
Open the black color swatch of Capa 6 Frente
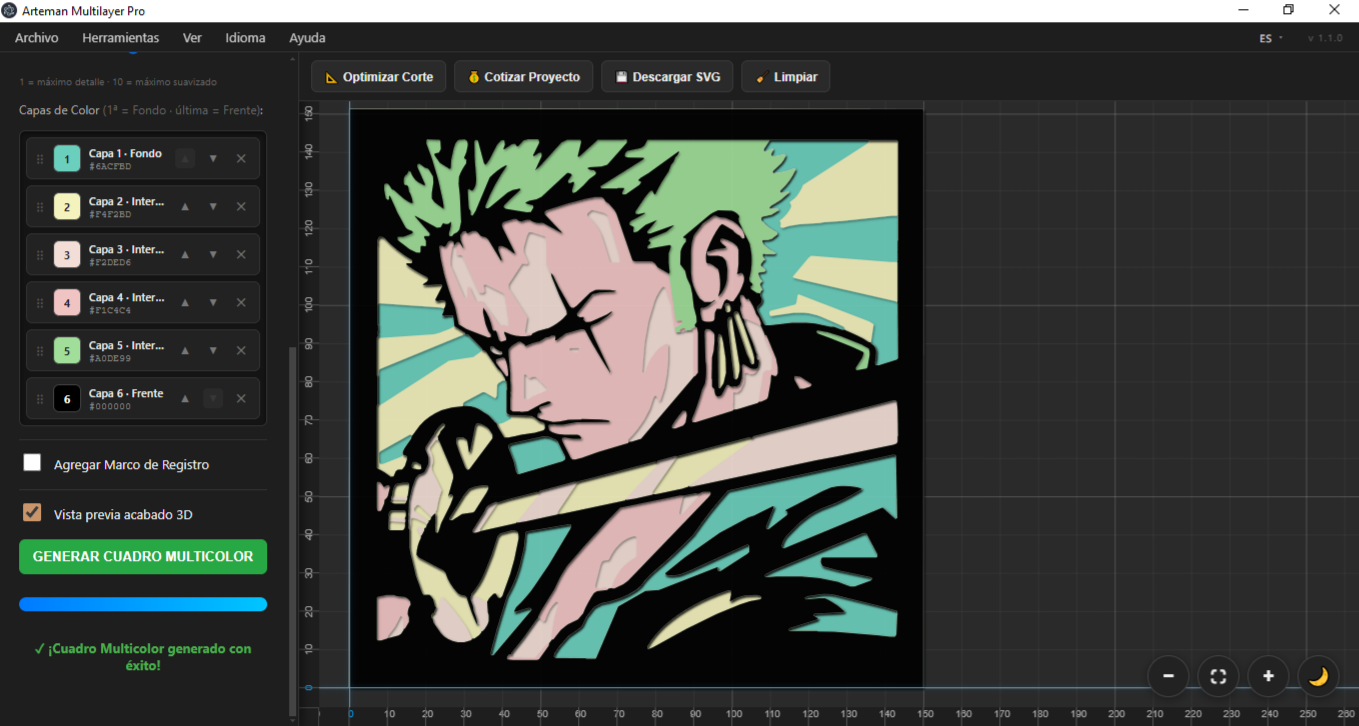pos(67,398)
